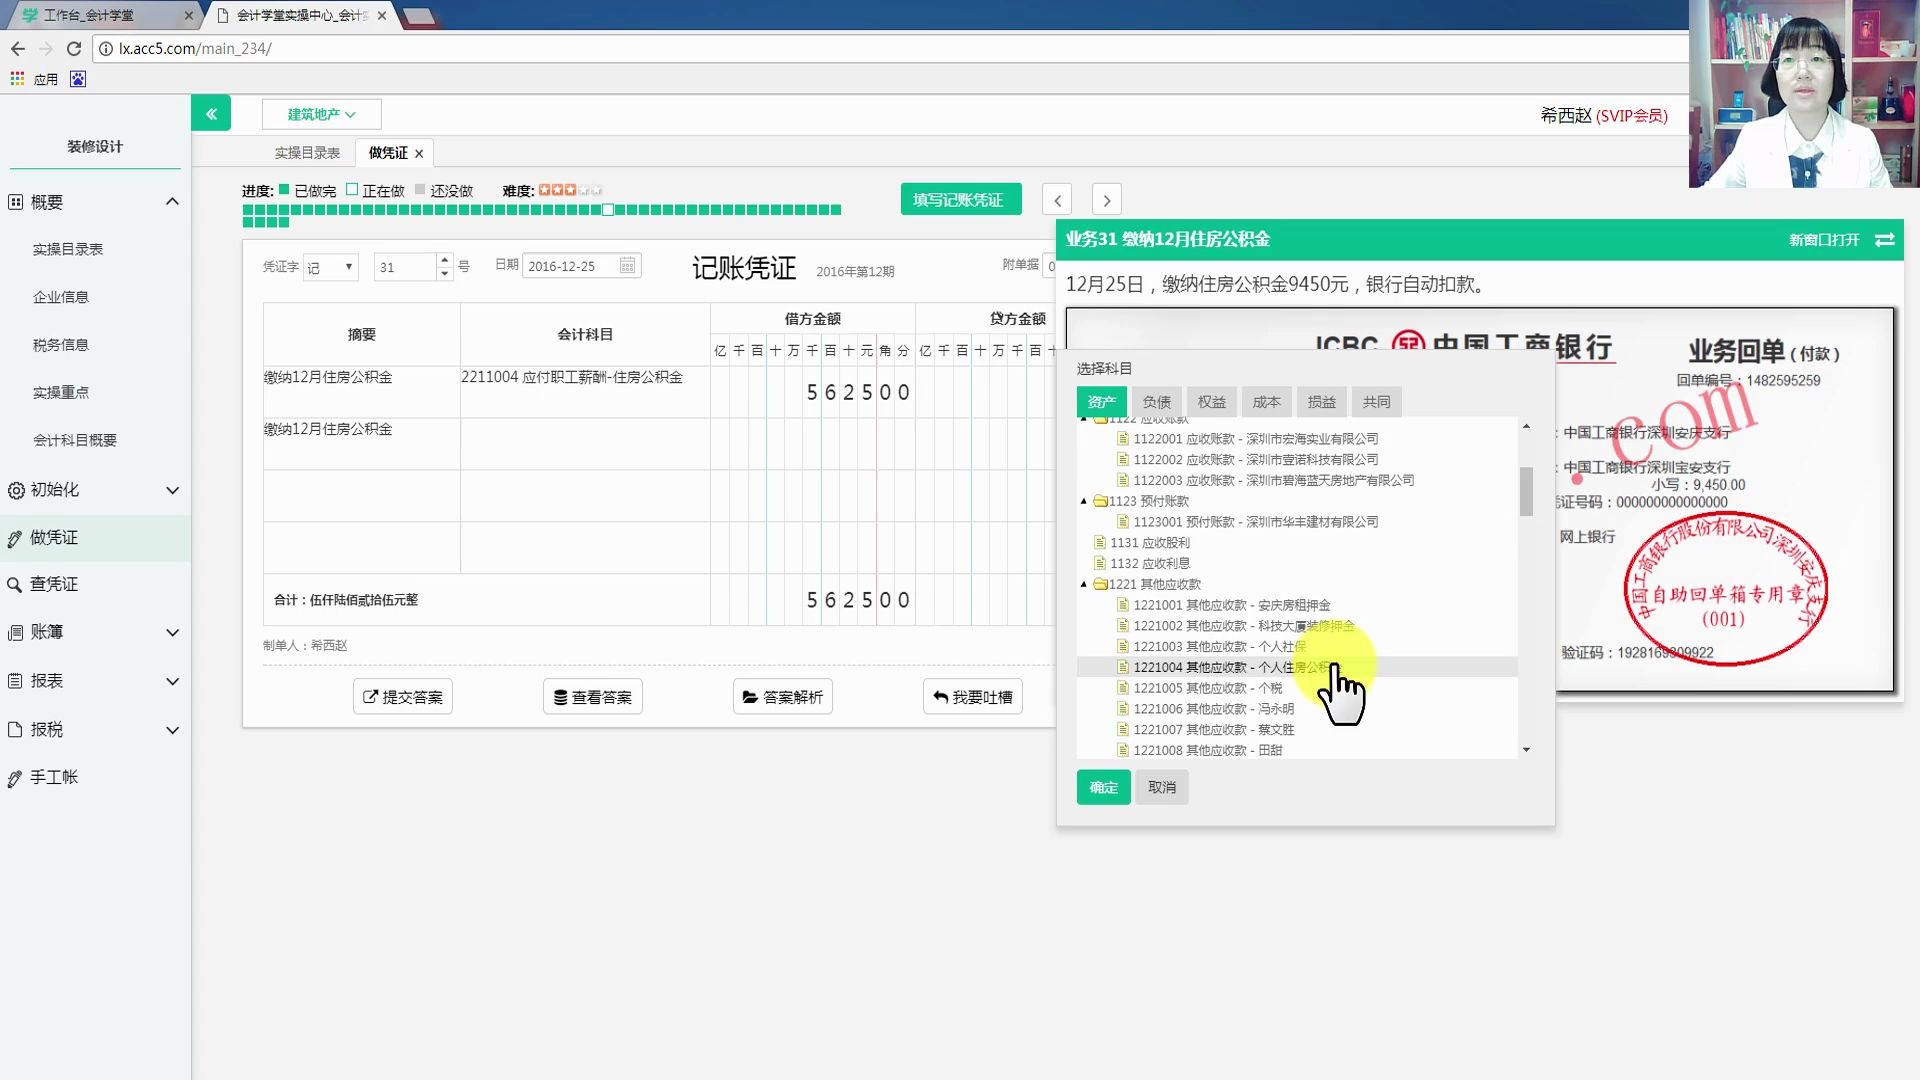
Task: Switch to the 负债 category tab
Action: click(1156, 401)
